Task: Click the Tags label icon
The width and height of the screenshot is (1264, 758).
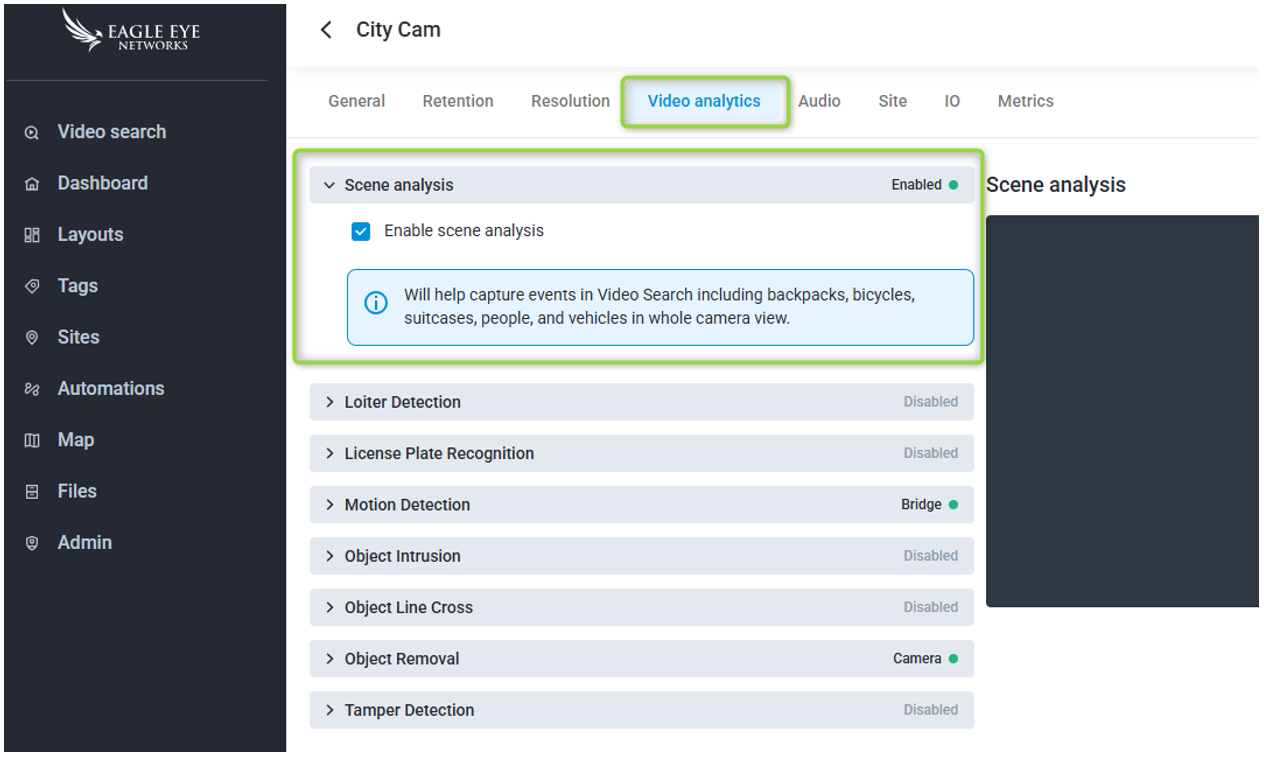Action: pos(32,286)
